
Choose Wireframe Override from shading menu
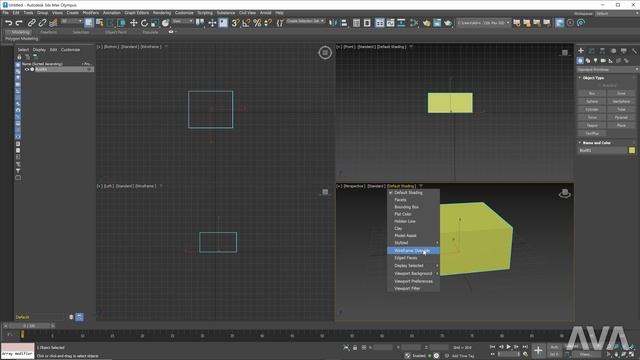[413, 251]
